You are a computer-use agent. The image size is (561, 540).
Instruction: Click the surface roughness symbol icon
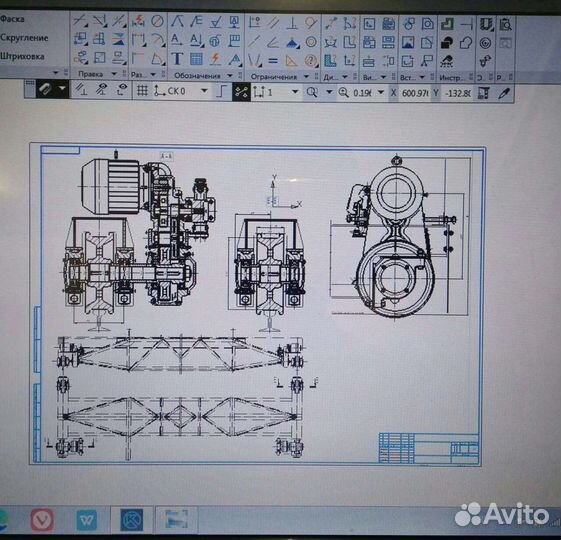215,22
